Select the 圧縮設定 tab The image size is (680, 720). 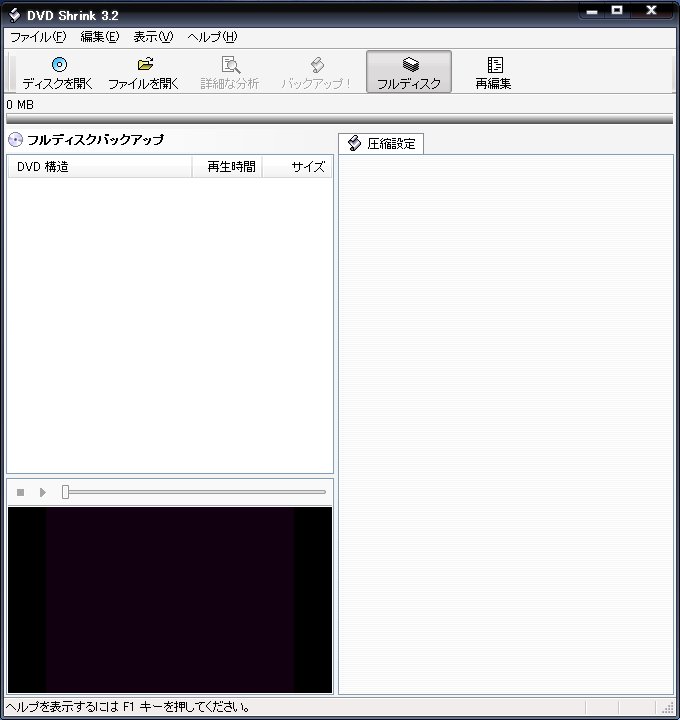(x=381, y=144)
